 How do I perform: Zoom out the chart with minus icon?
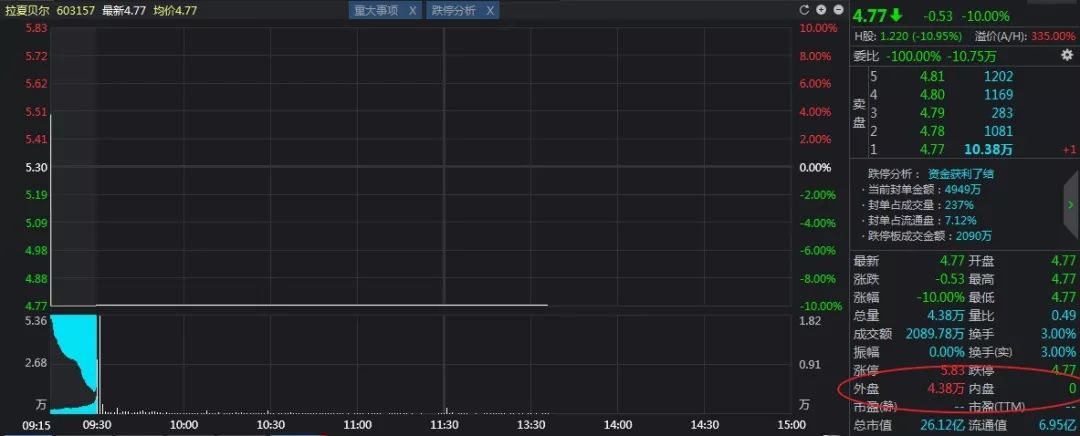click(x=837, y=10)
